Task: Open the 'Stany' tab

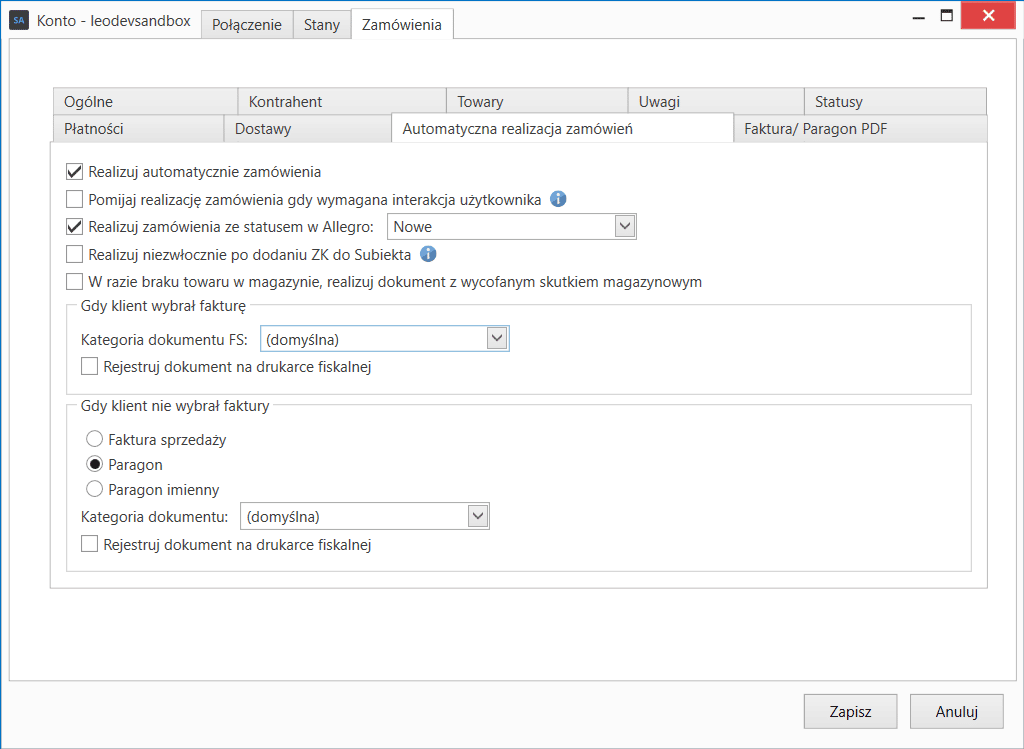Action: click(322, 25)
